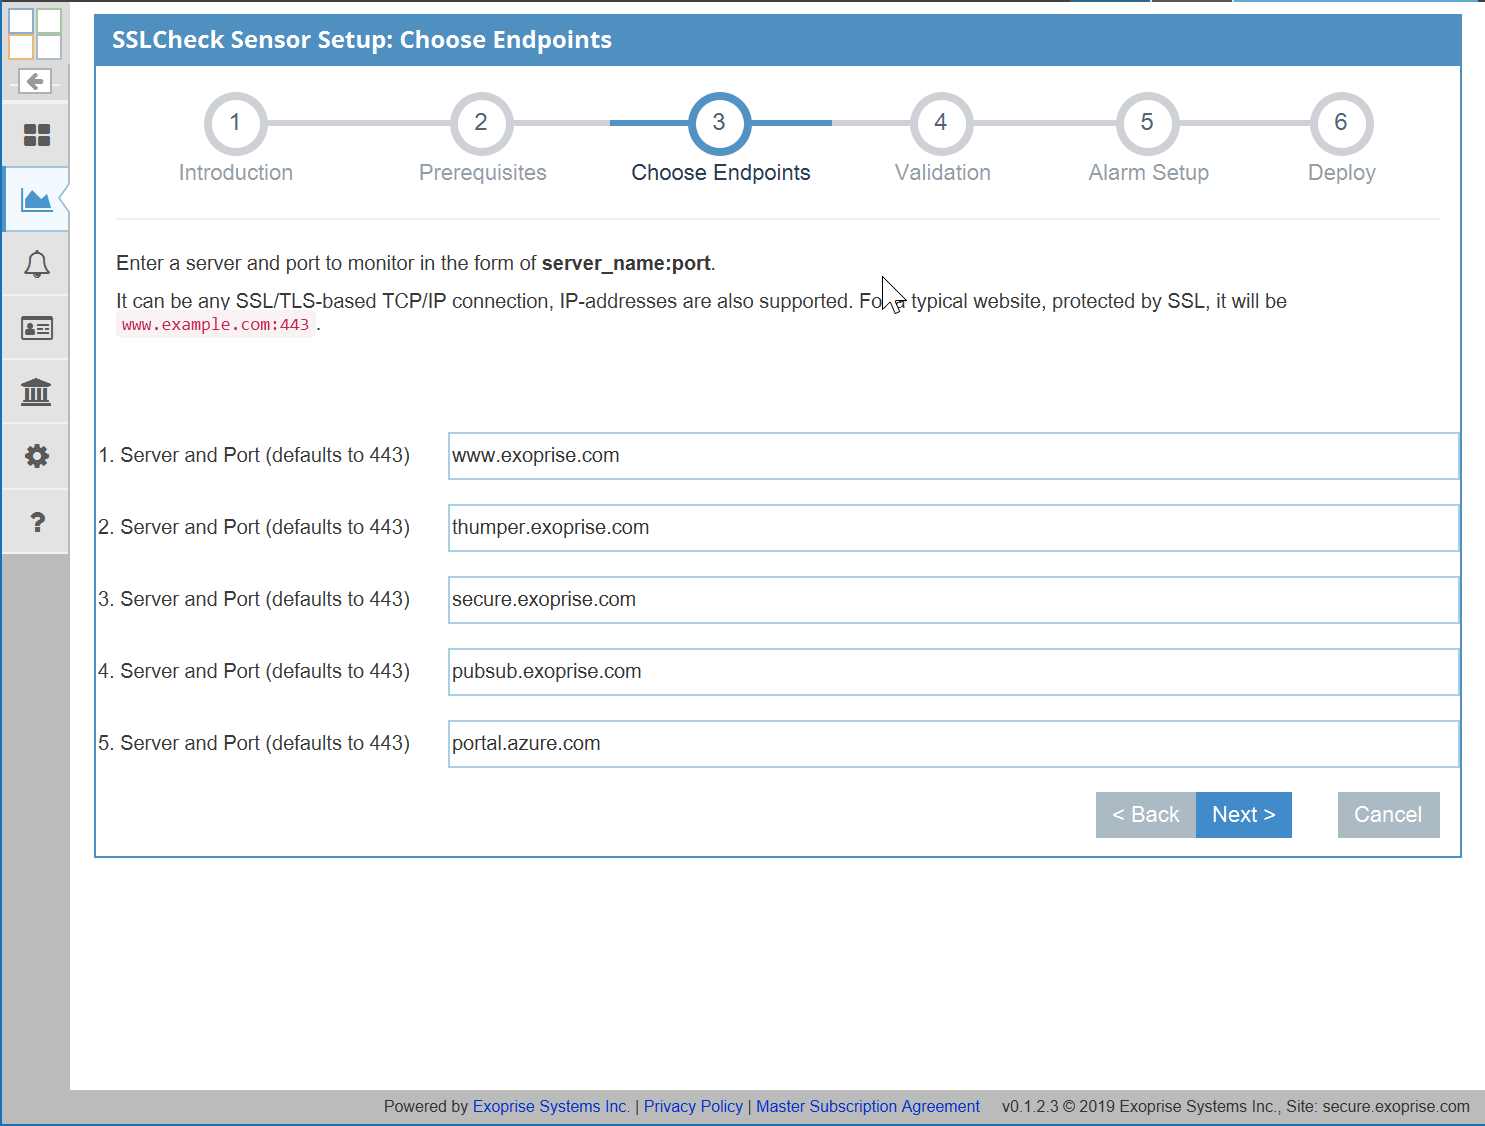Open the settings gear icon
The width and height of the screenshot is (1485, 1126).
click(x=36, y=456)
